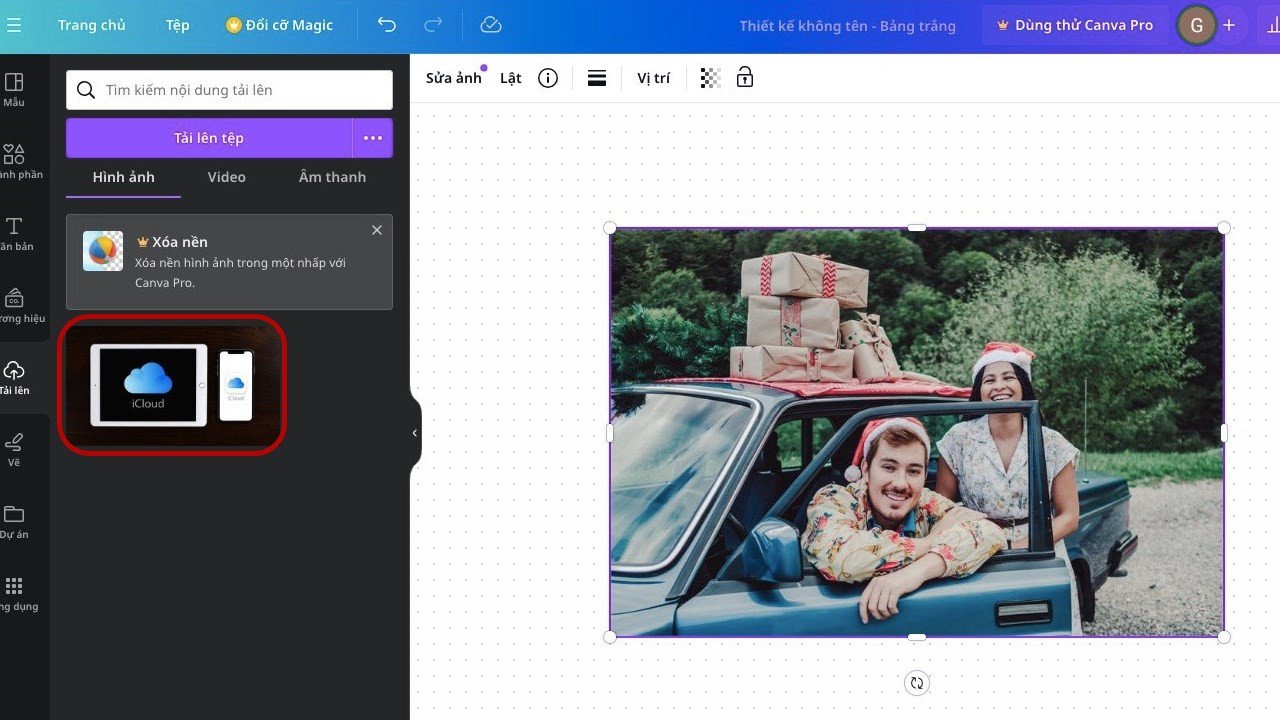This screenshot has width=1280, height=720.
Task: Open transparency settings via checkered icon
Action: [x=709, y=77]
